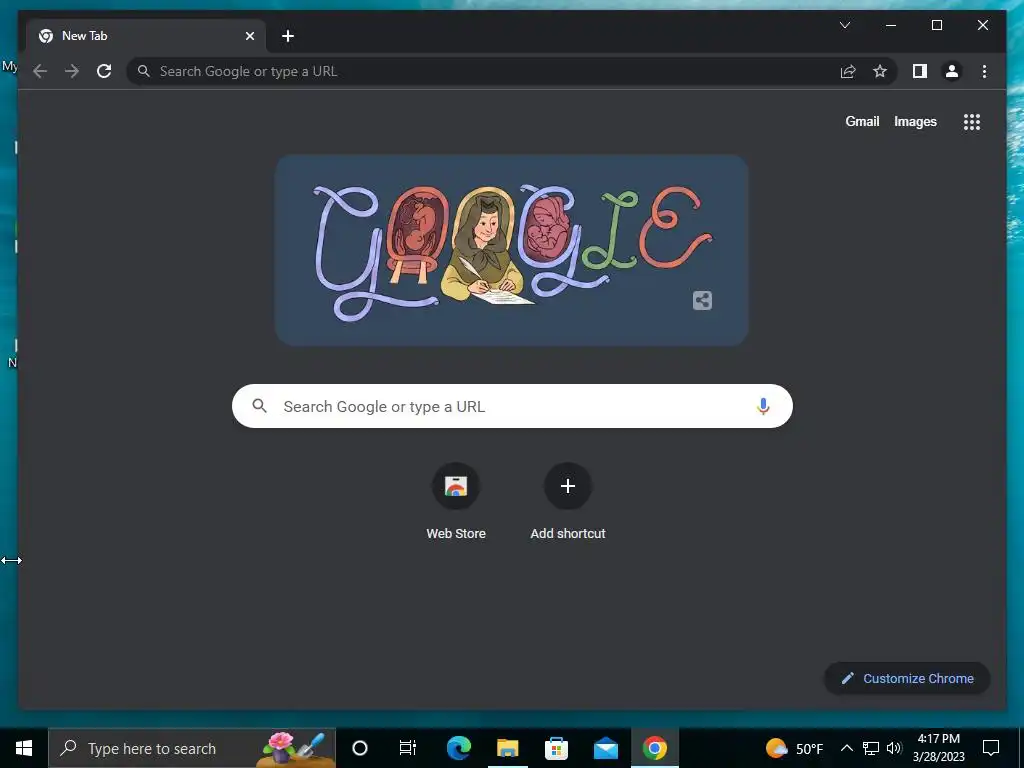Open the weather 50°F widget

[794, 748]
